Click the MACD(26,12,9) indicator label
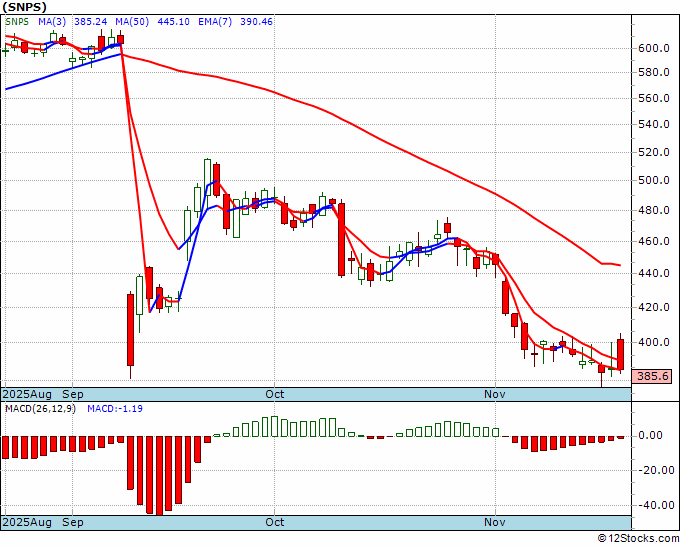This screenshot has height=546, width=680. click(x=40, y=409)
